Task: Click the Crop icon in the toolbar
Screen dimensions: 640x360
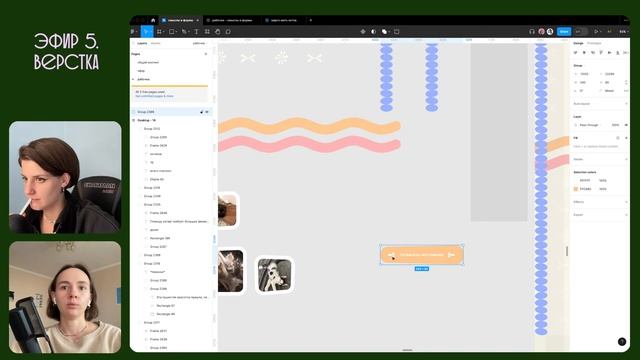Action: click(396, 31)
